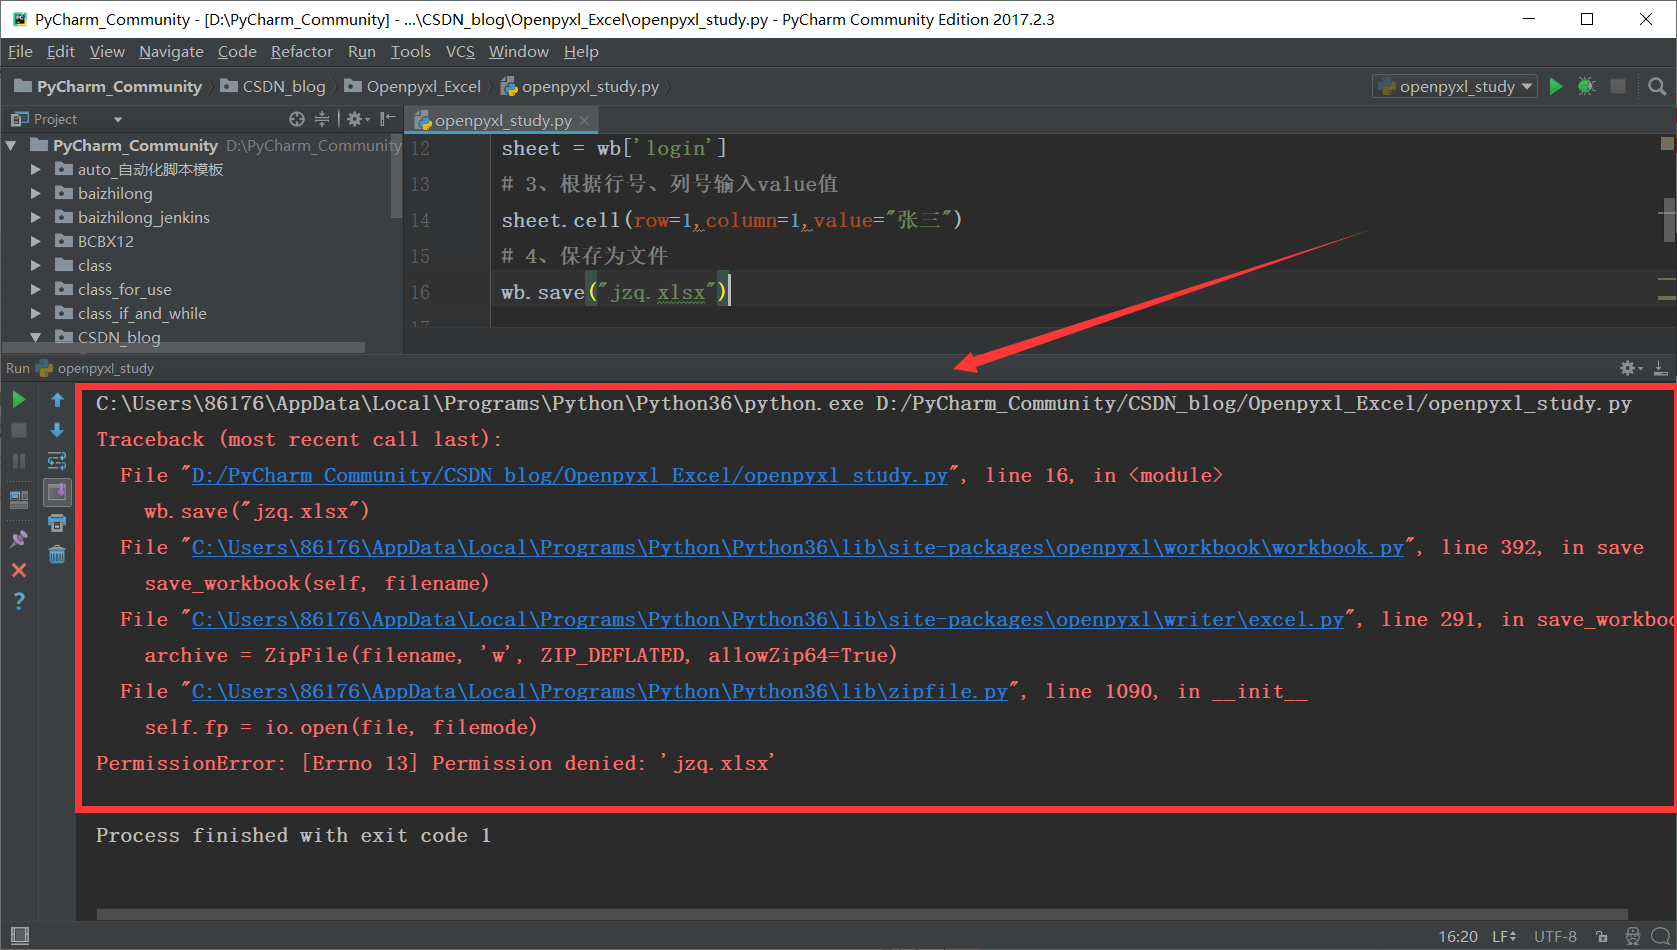Expand the BCBX12 folder

[x=36, y=241]
